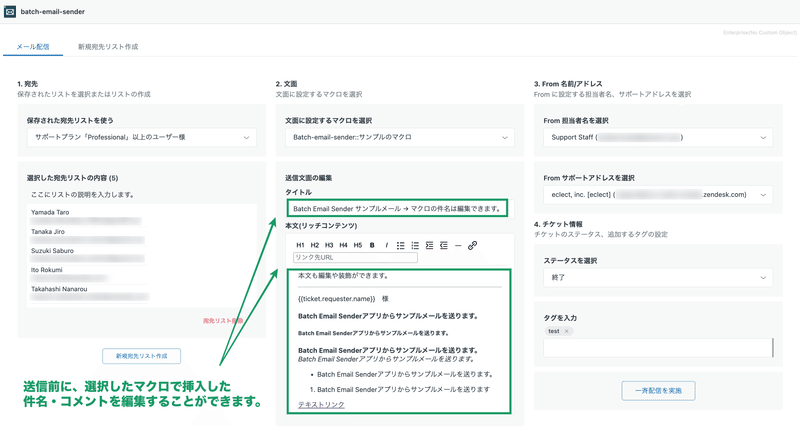This screenshot has width=800, height=426.
Task: Open the ticket status dropdown showing 終了
Action: (x=658, y=278)
